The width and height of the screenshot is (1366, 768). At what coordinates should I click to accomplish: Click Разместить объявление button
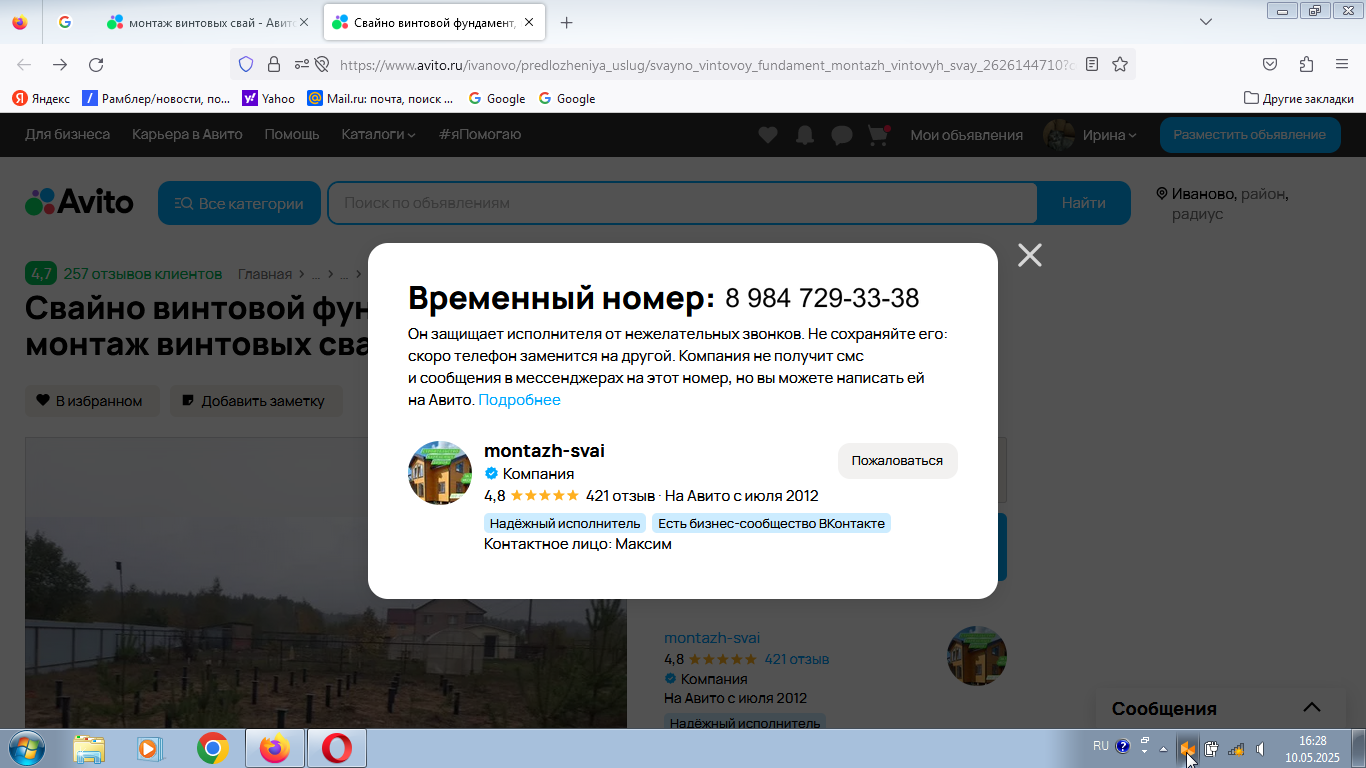(x=1249, y=135)
